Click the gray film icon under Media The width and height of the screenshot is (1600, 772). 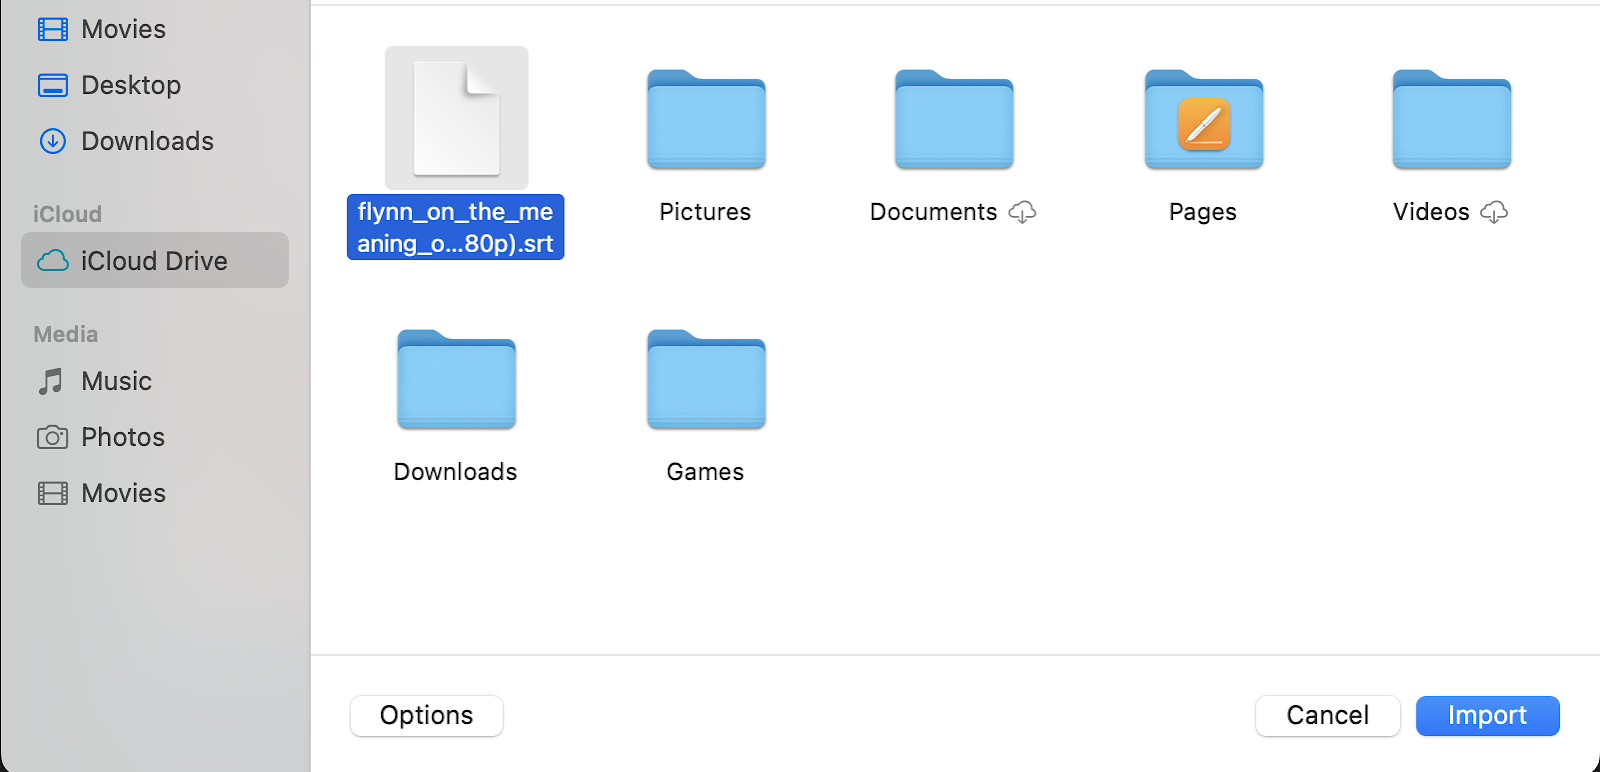click(x=53, y=493)
